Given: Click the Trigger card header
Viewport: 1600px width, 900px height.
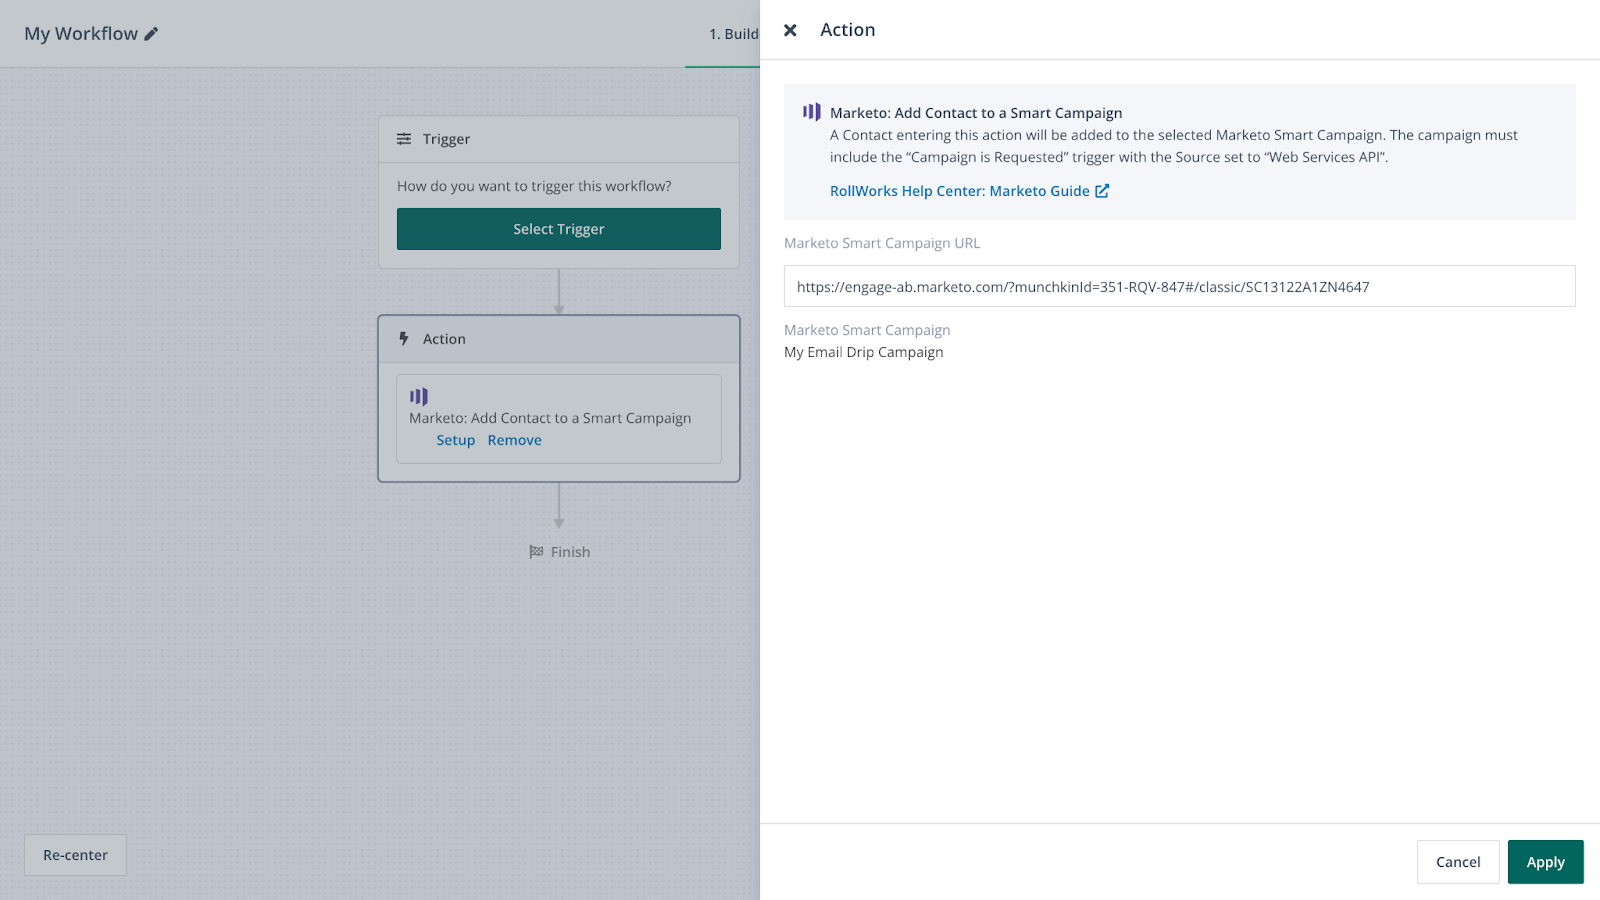Looking at the screenshot, I should (559, 139).
